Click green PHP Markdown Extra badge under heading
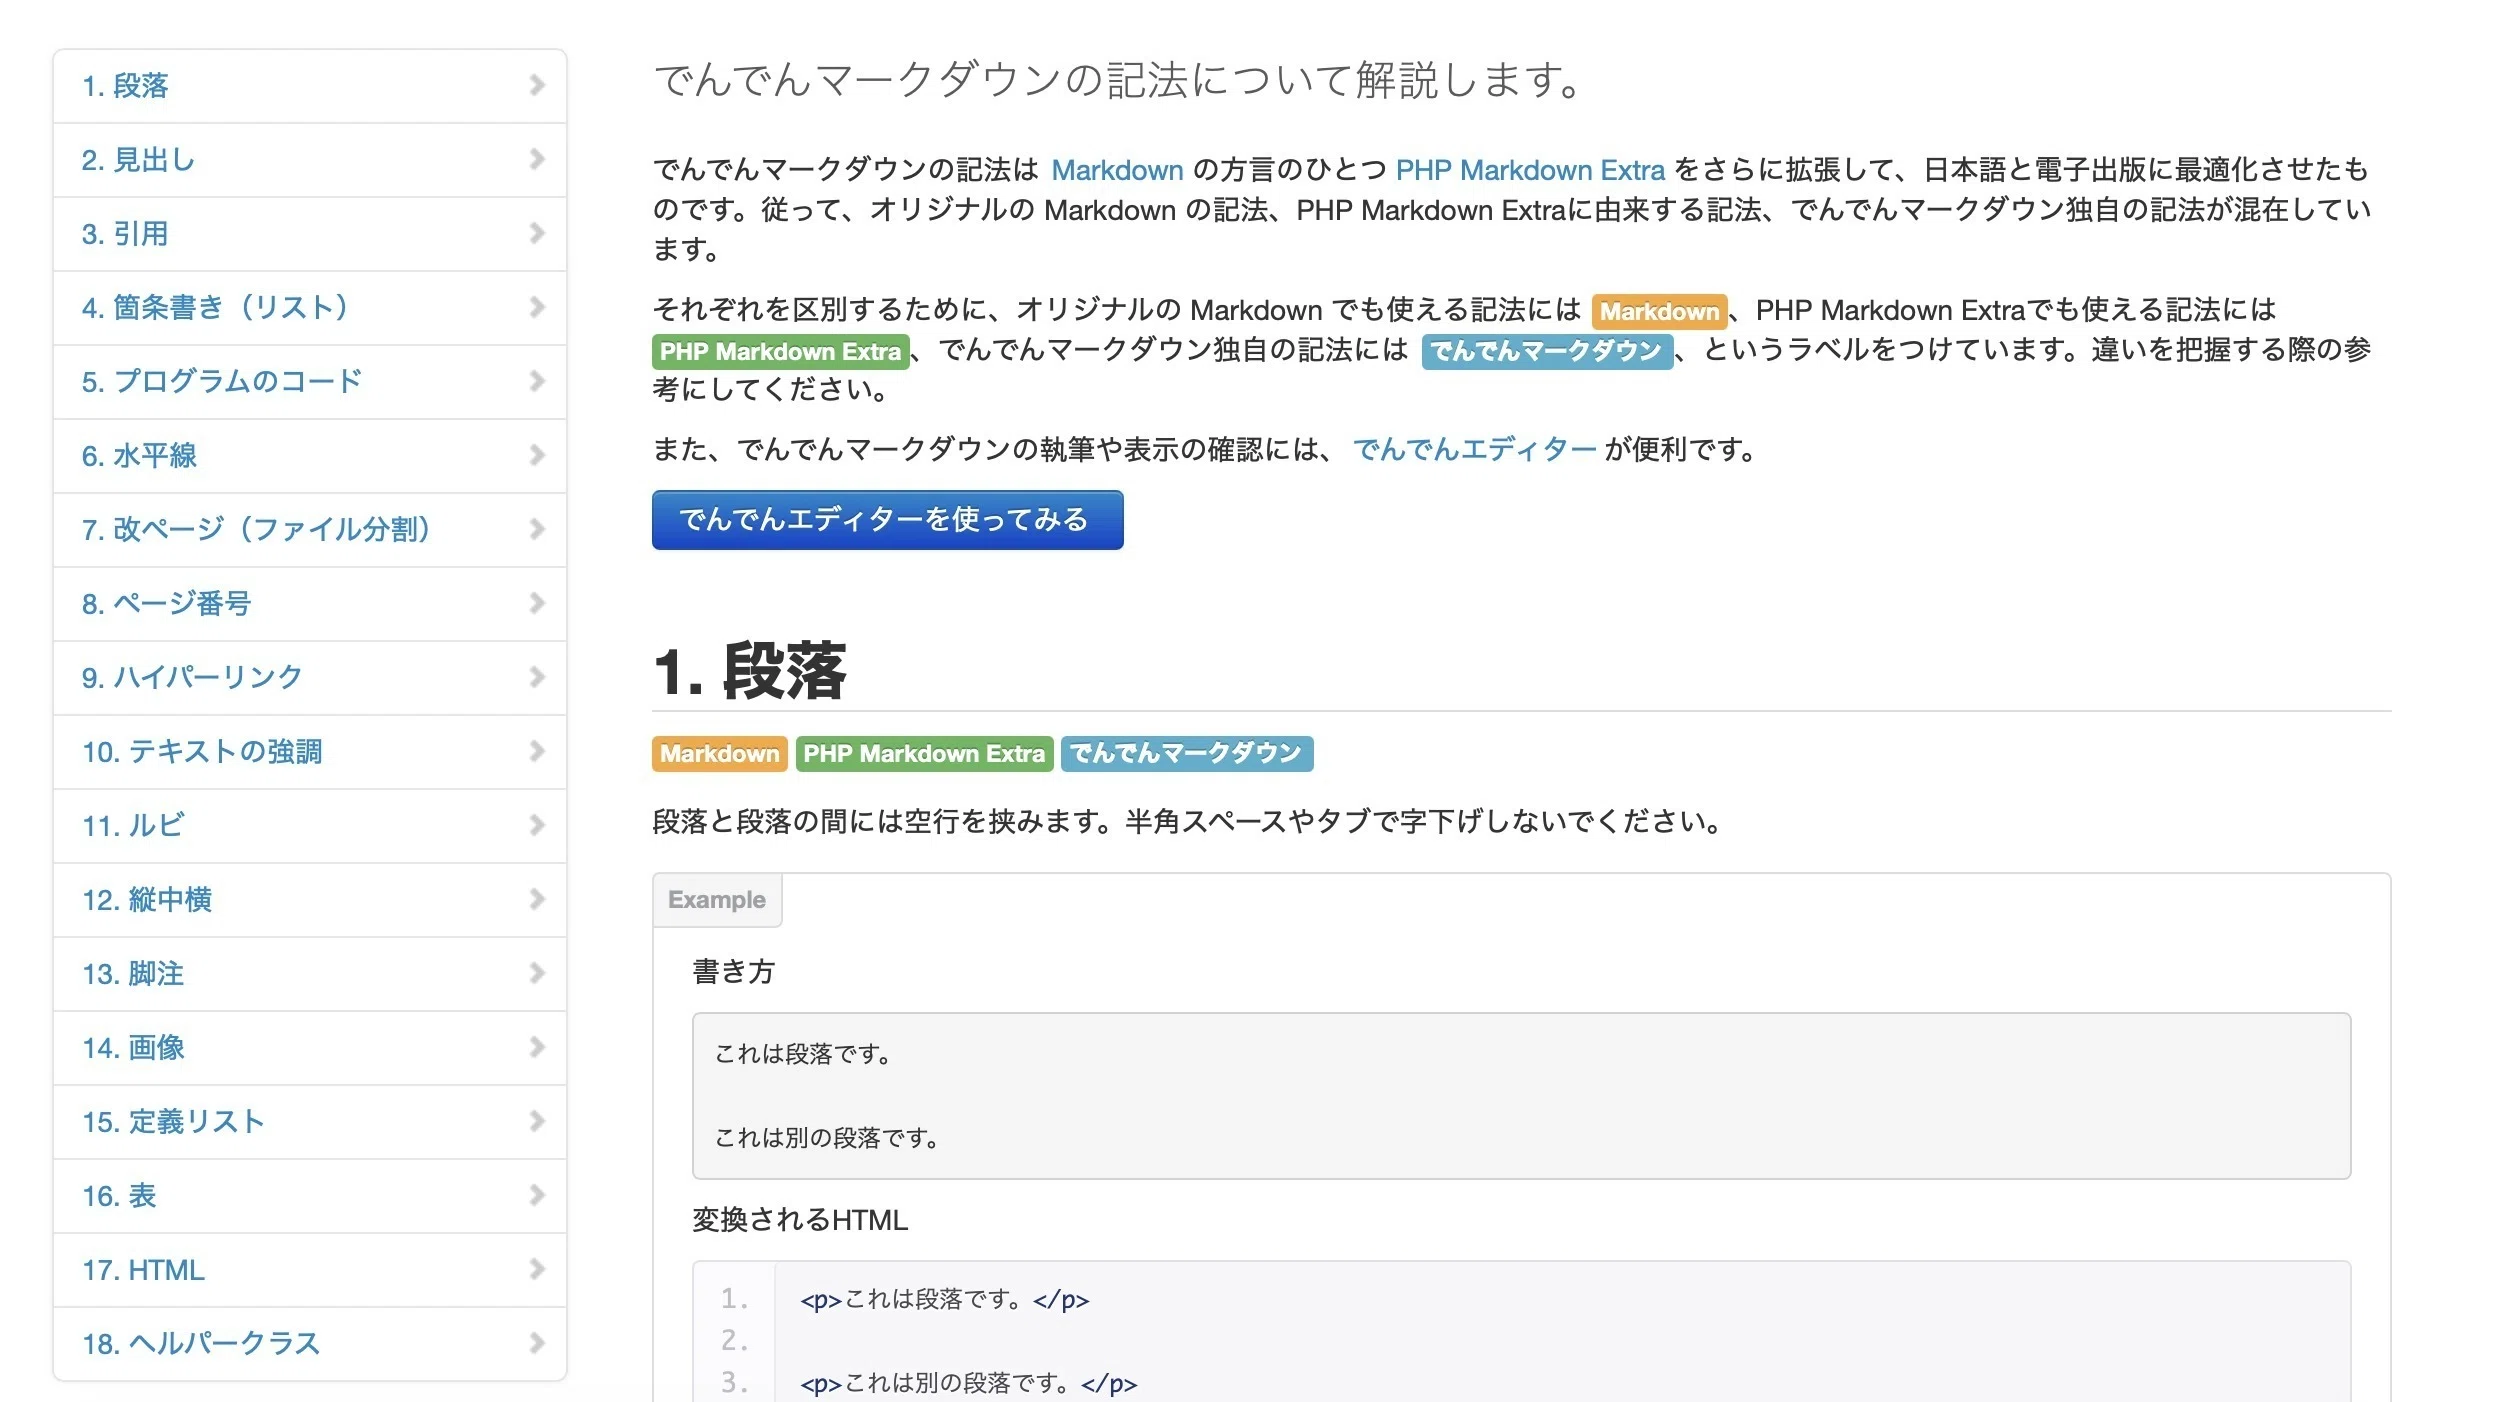The image size is (2512, 1402). tap(924, 753)
